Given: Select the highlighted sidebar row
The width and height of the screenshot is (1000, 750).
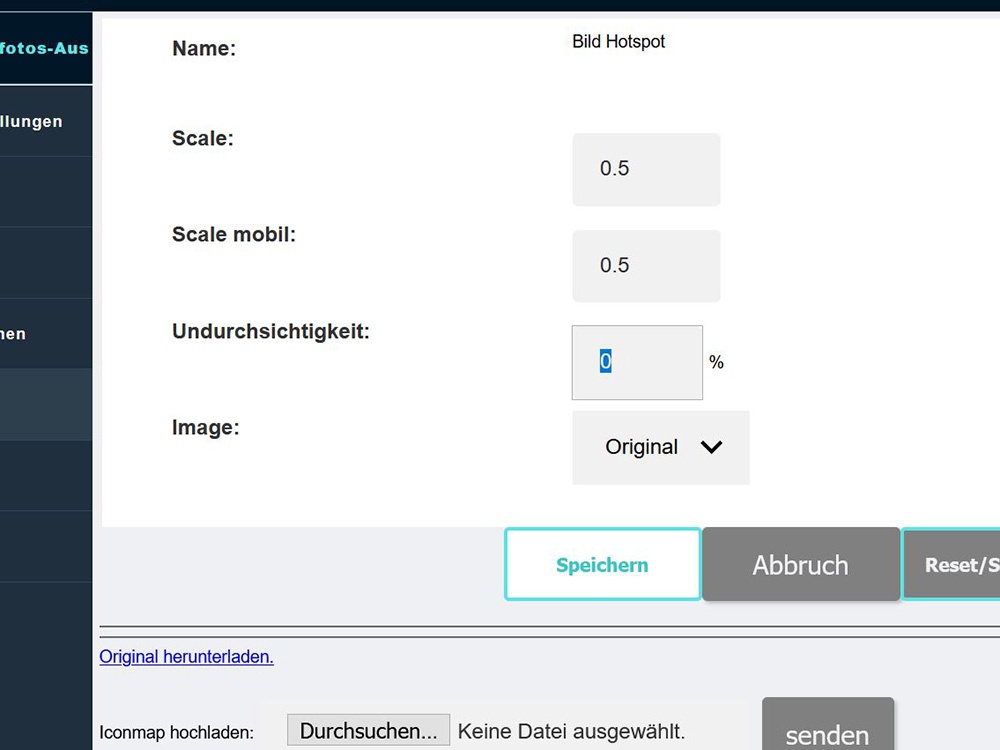Looking at the screenshot, I should pos(45,405).
